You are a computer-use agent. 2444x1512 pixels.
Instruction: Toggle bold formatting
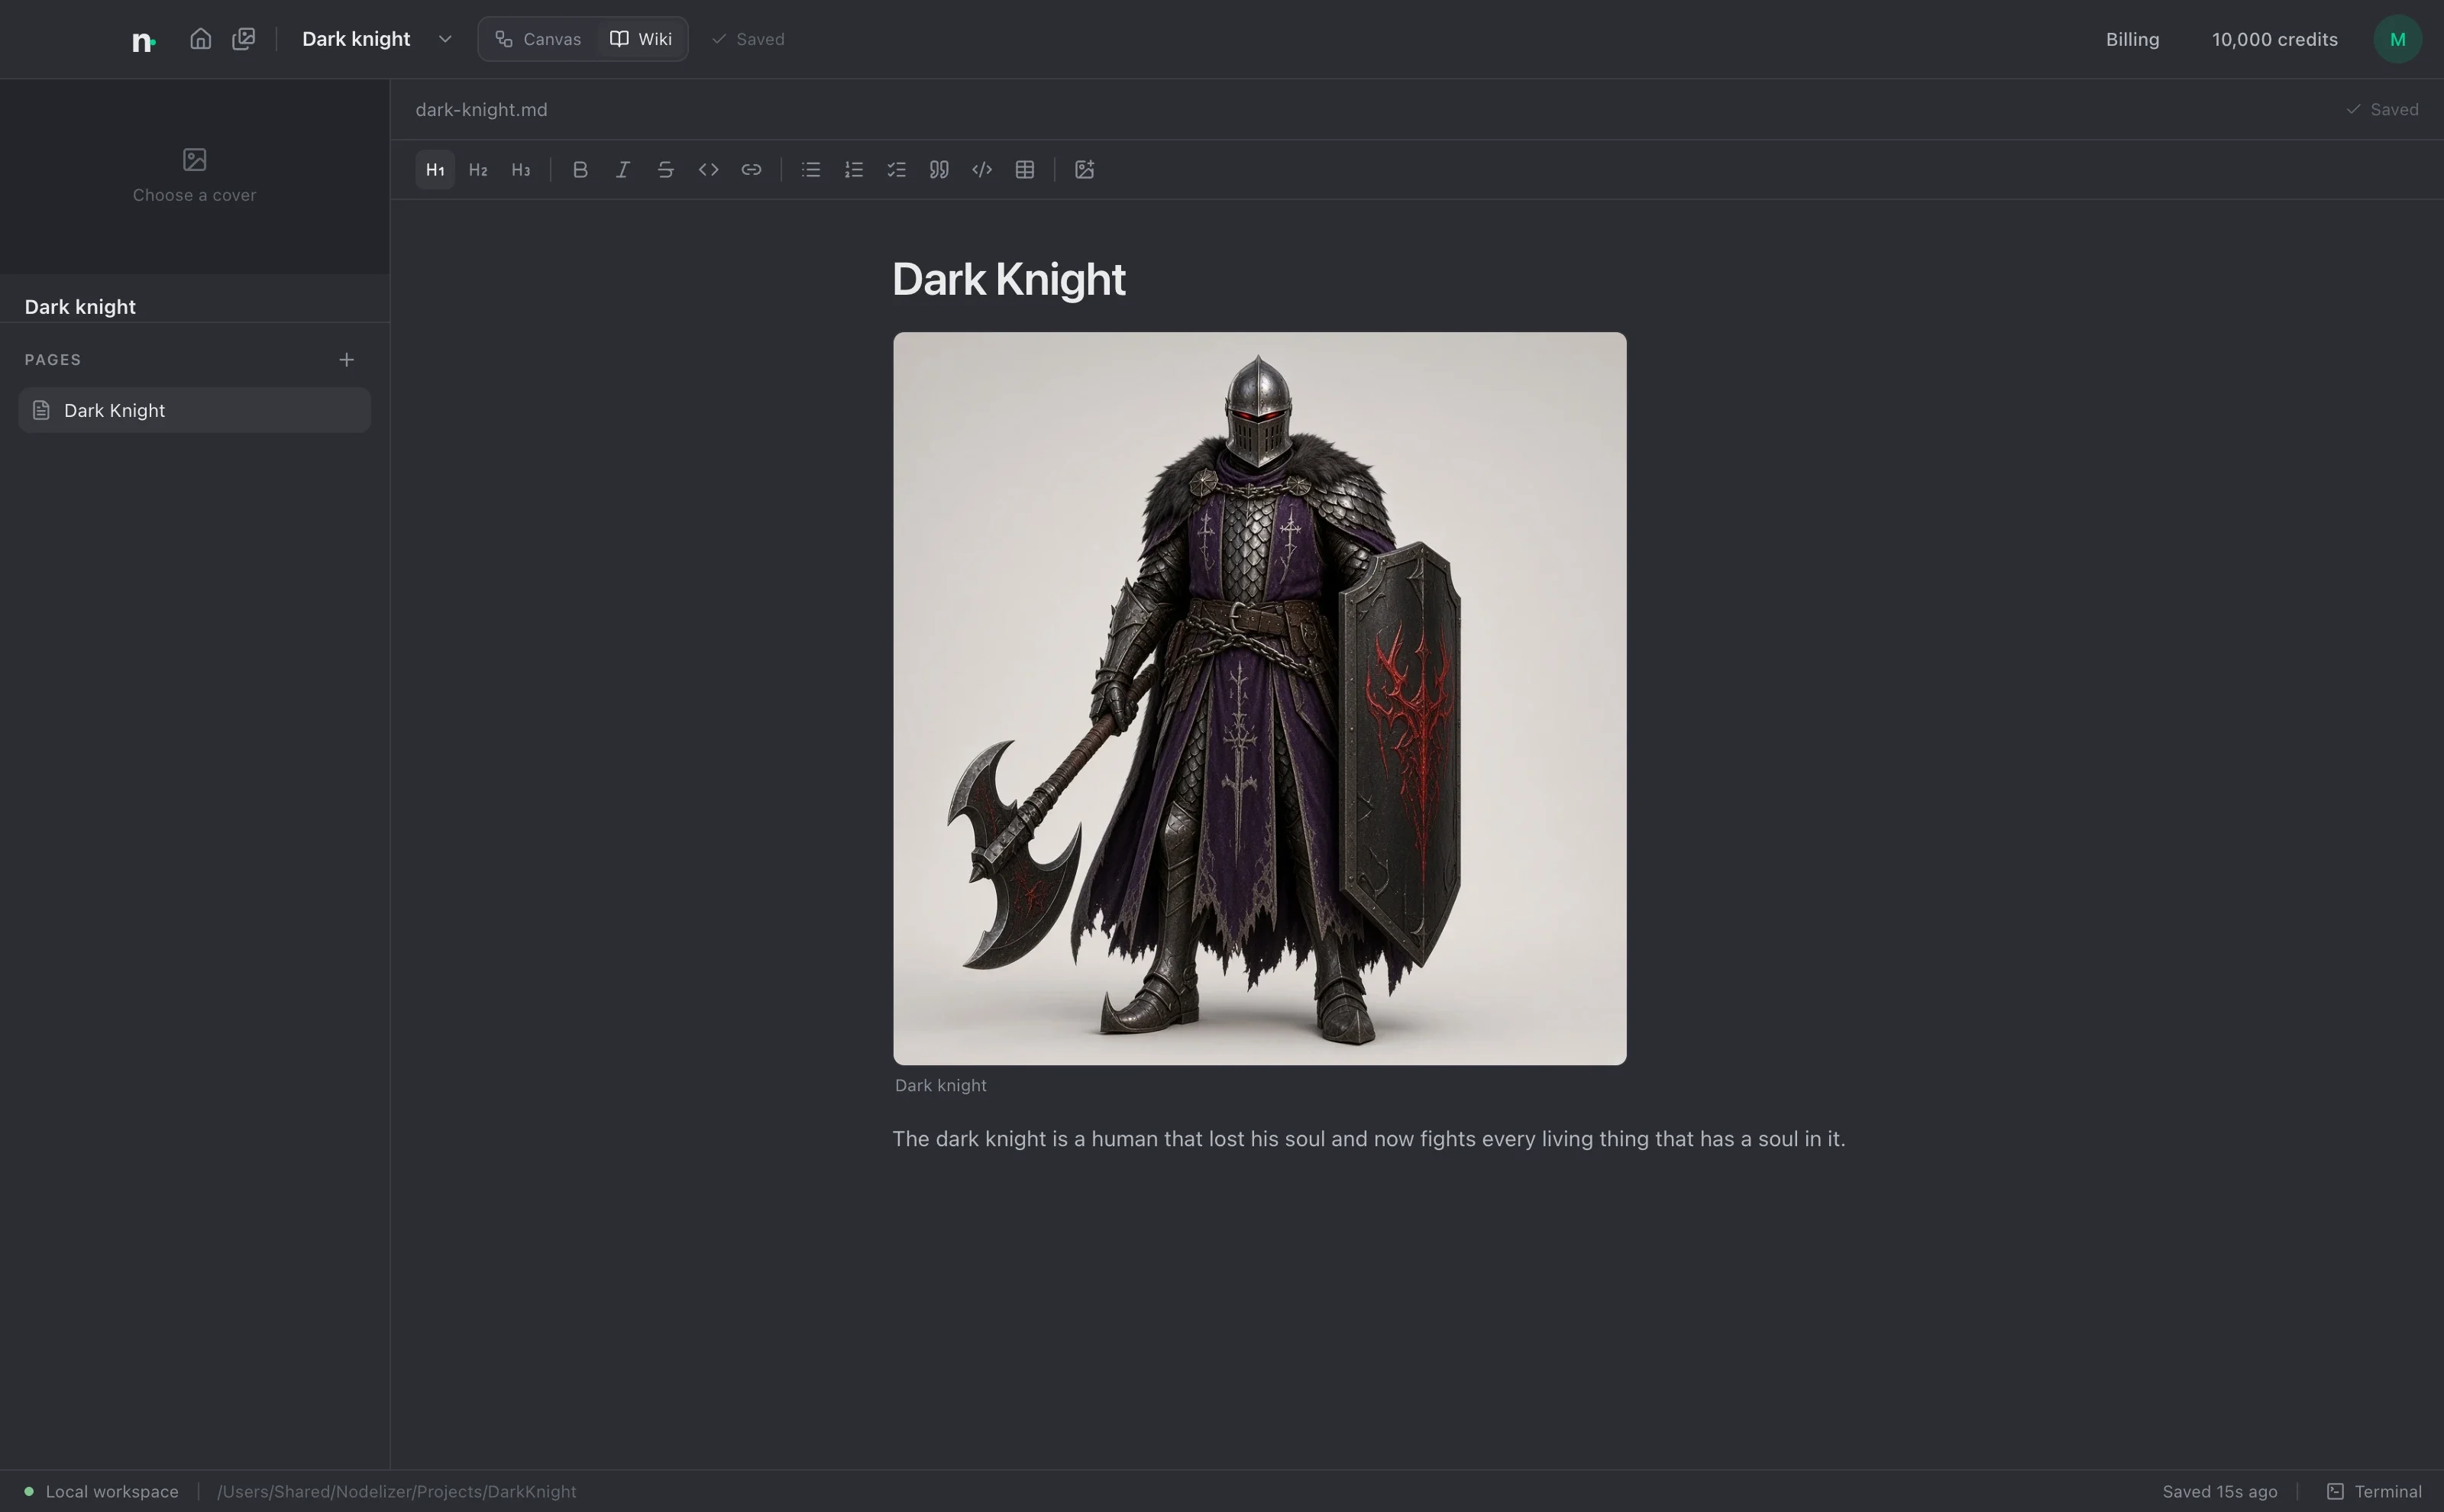coord(580,170)
